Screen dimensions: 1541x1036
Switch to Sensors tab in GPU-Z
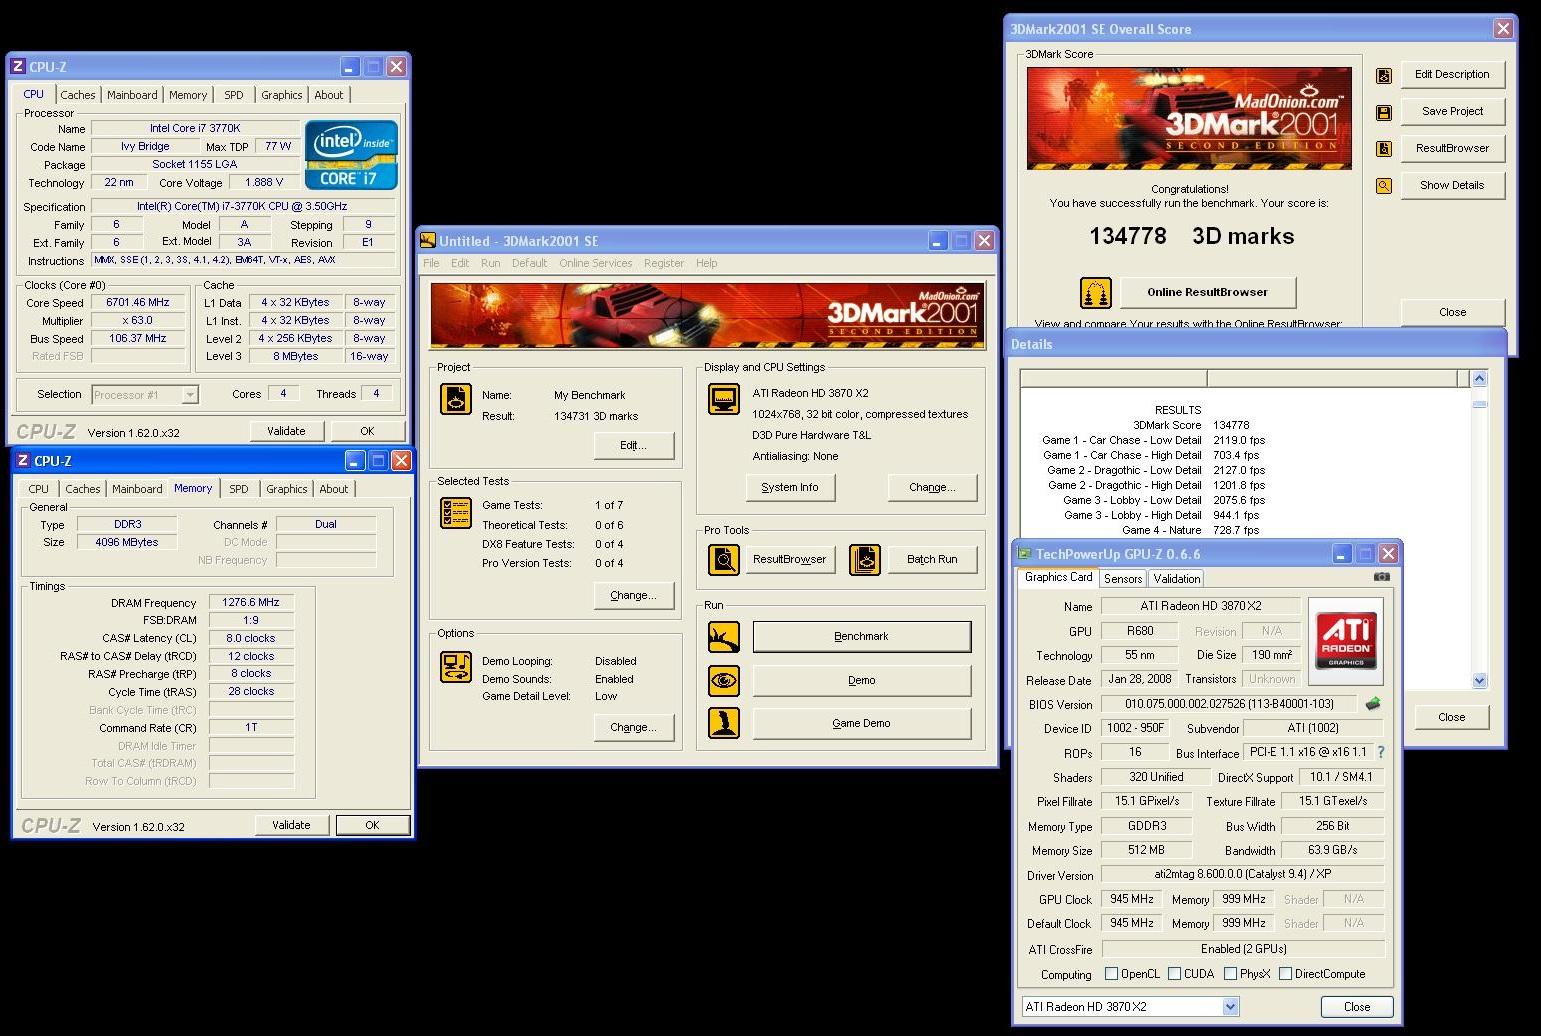(x=1123, y=579)
